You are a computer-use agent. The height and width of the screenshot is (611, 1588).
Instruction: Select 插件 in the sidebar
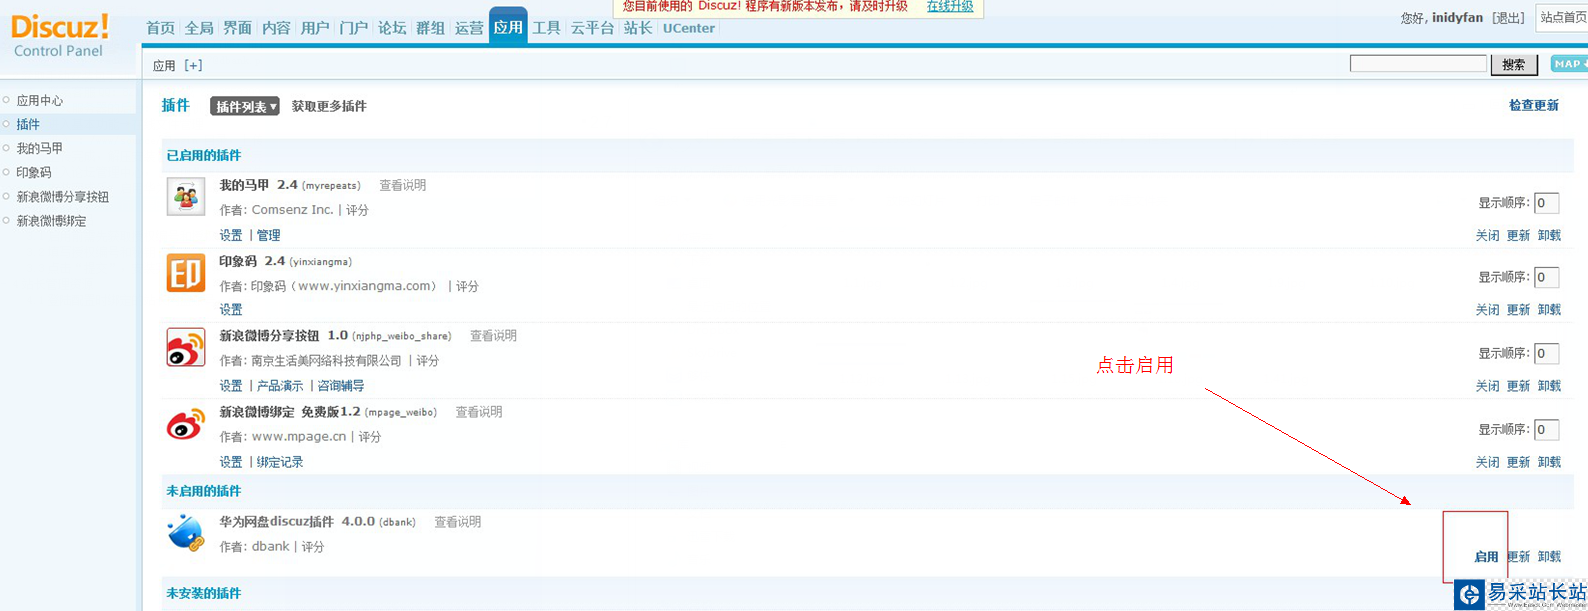point(28,125)
